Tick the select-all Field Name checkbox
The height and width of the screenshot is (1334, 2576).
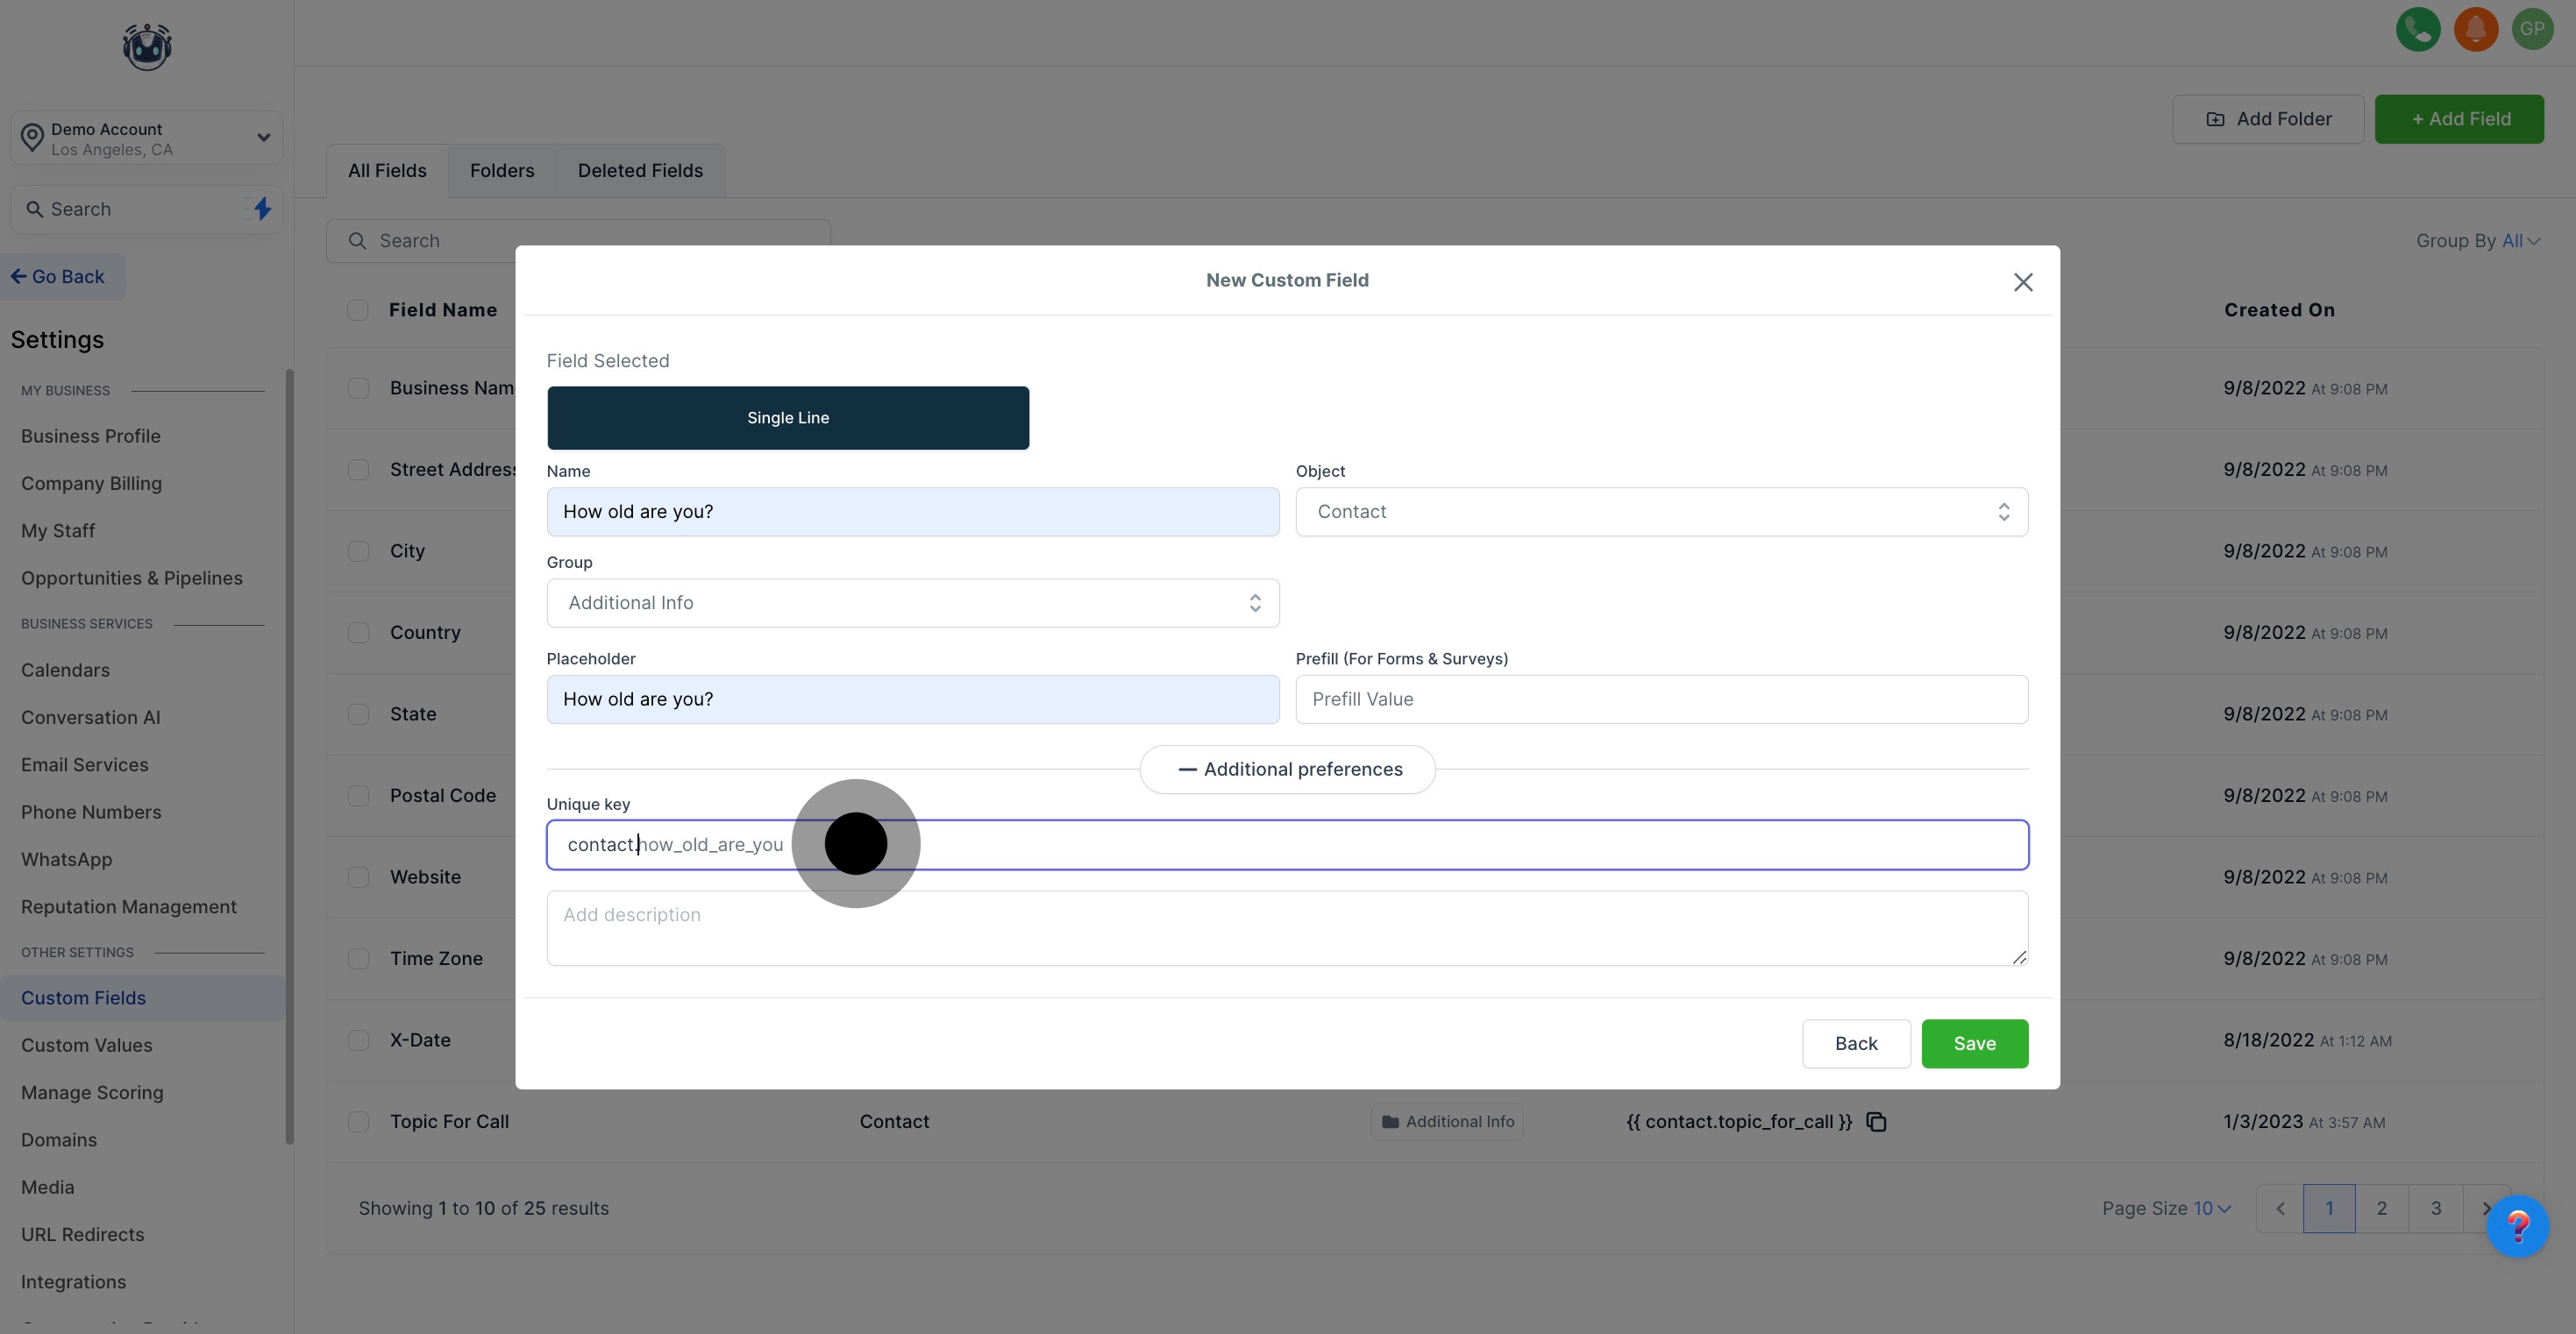[x=357, y=310]
